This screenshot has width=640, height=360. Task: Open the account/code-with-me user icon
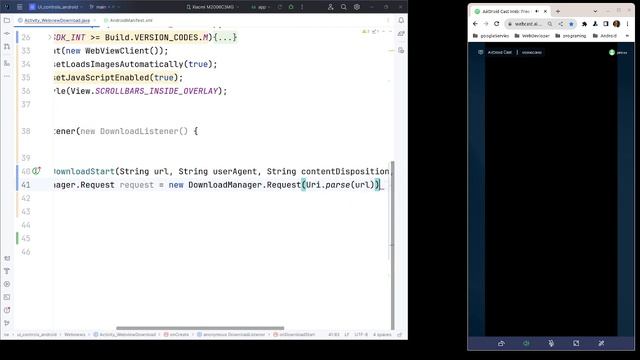pyautogui.click(x=331, y=7)
